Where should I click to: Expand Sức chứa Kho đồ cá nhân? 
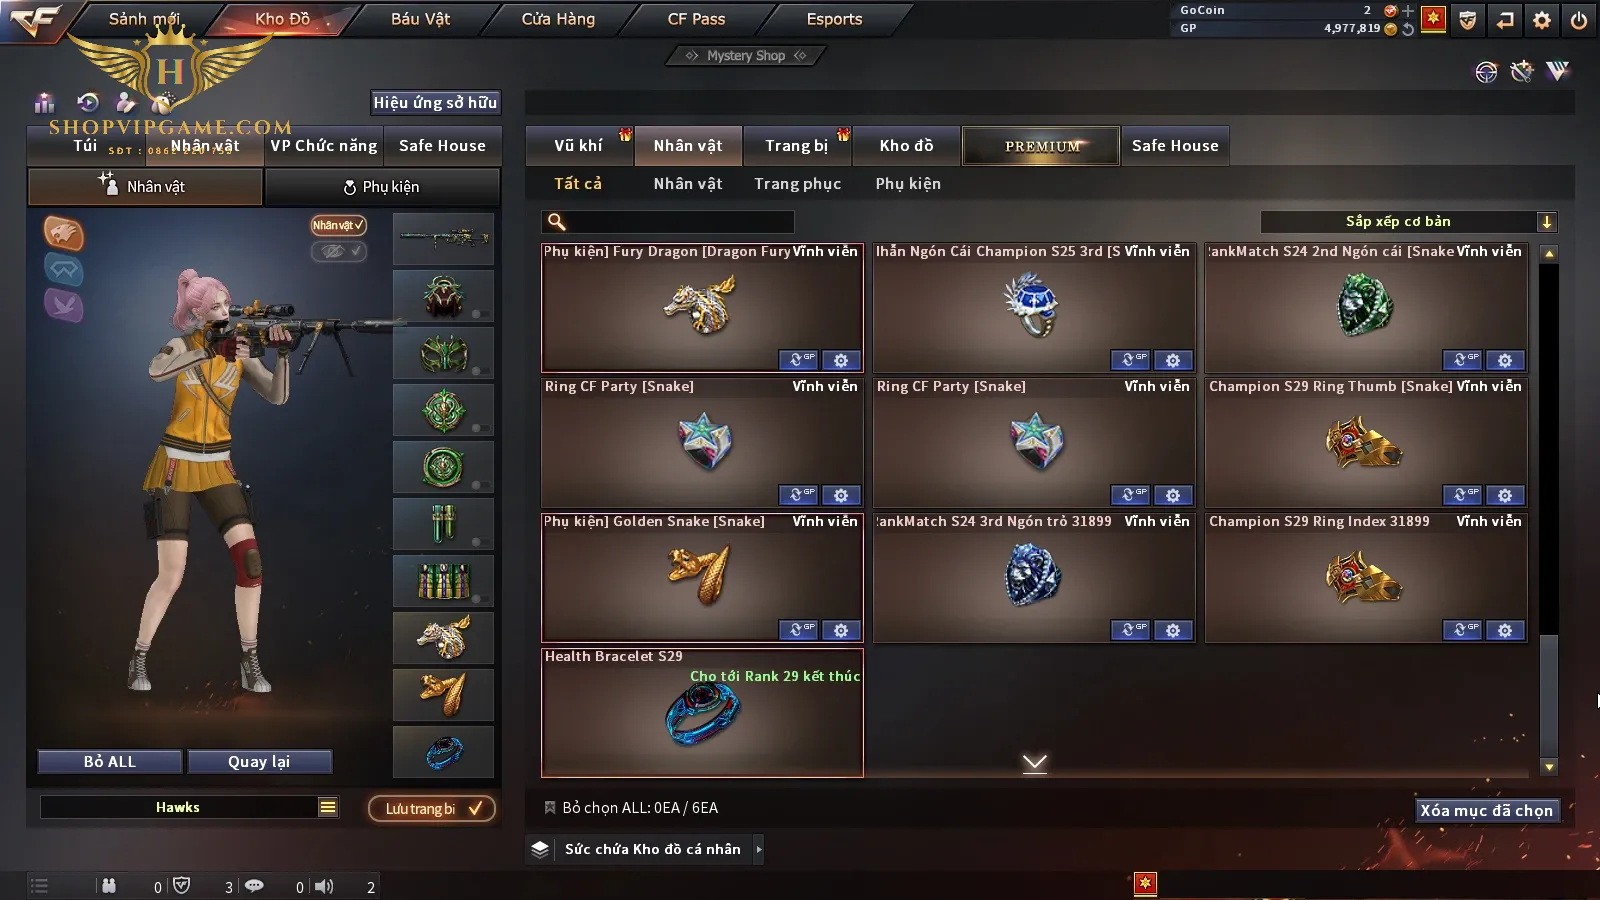click(646, 849)
